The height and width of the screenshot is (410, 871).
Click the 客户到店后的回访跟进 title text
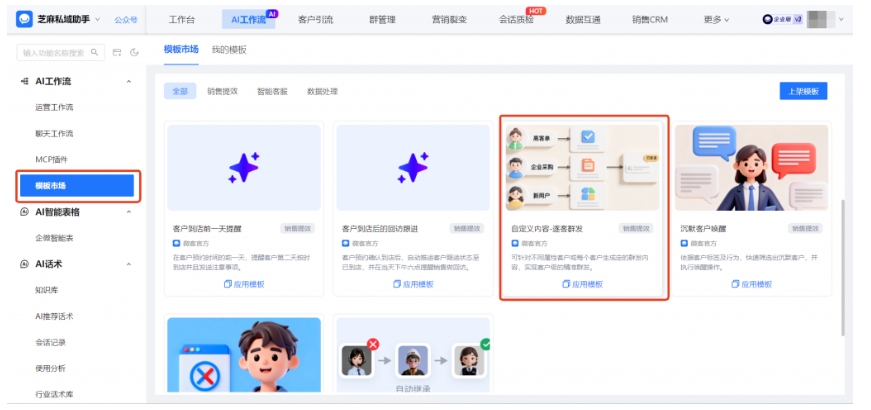tap(379, 228)
